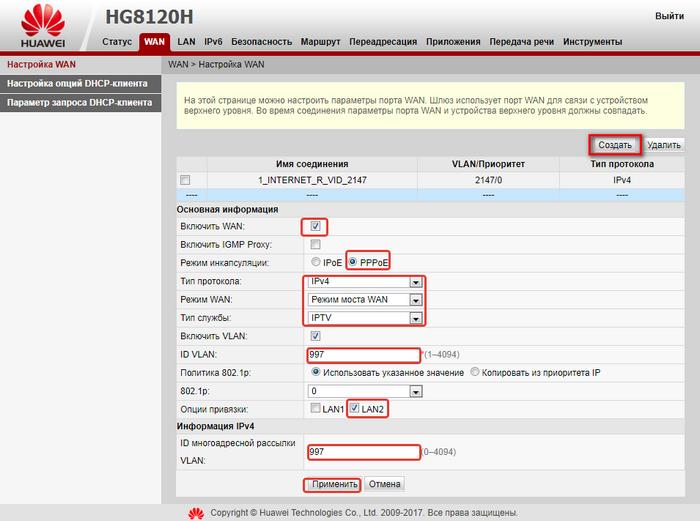
Task: Go to the Инструменты tab
Action: click(x=592, y=42)
